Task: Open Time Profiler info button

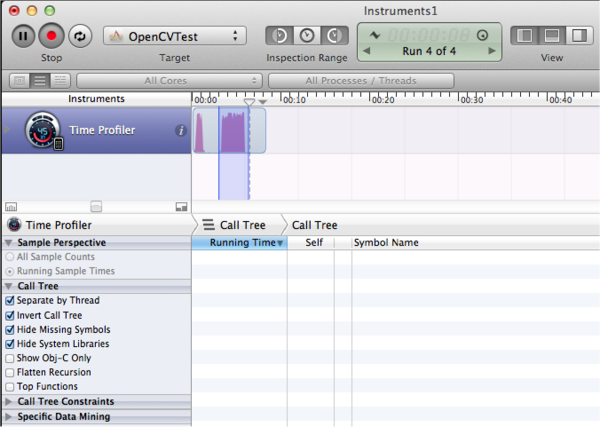Action: point(181,130)
